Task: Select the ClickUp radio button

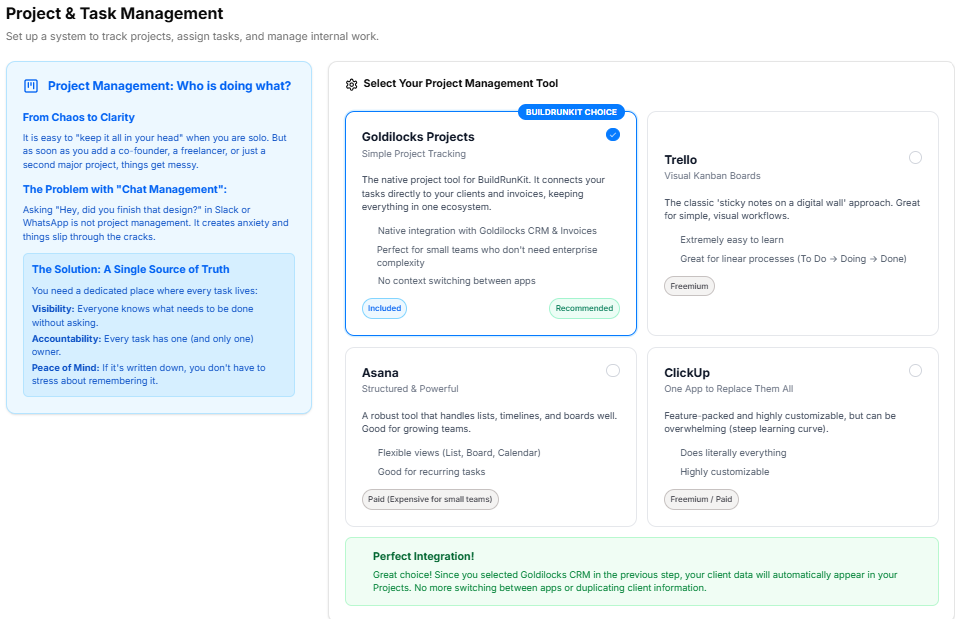Action: click(915, 370)
